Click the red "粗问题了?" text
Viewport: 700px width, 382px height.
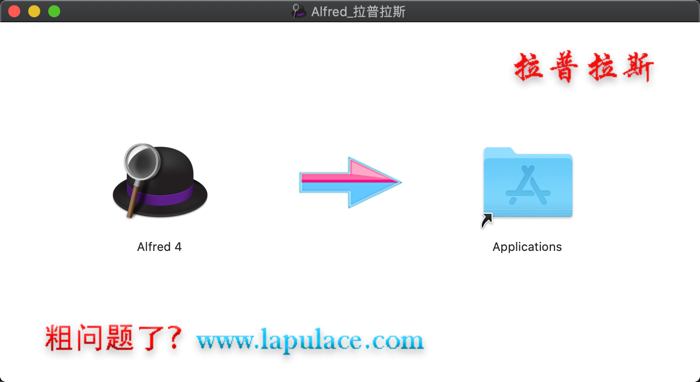coord(114,337)
